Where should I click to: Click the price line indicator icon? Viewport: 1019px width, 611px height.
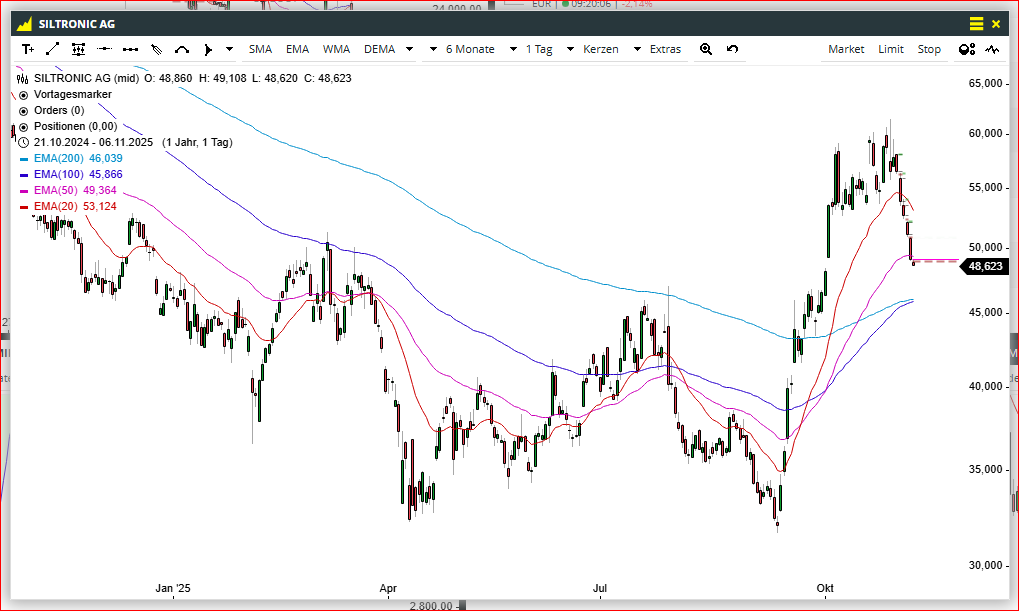[x=992, y=49]
